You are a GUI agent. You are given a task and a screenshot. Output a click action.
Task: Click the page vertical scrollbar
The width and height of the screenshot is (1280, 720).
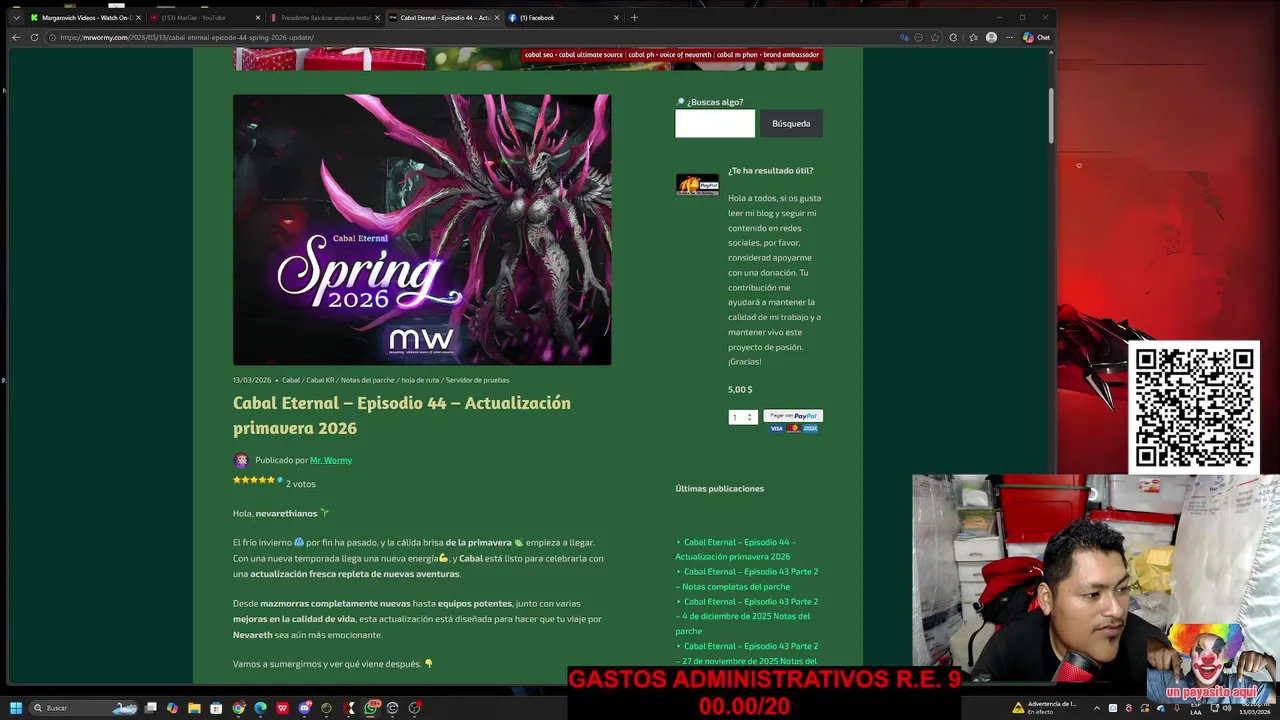[1051, 115]
